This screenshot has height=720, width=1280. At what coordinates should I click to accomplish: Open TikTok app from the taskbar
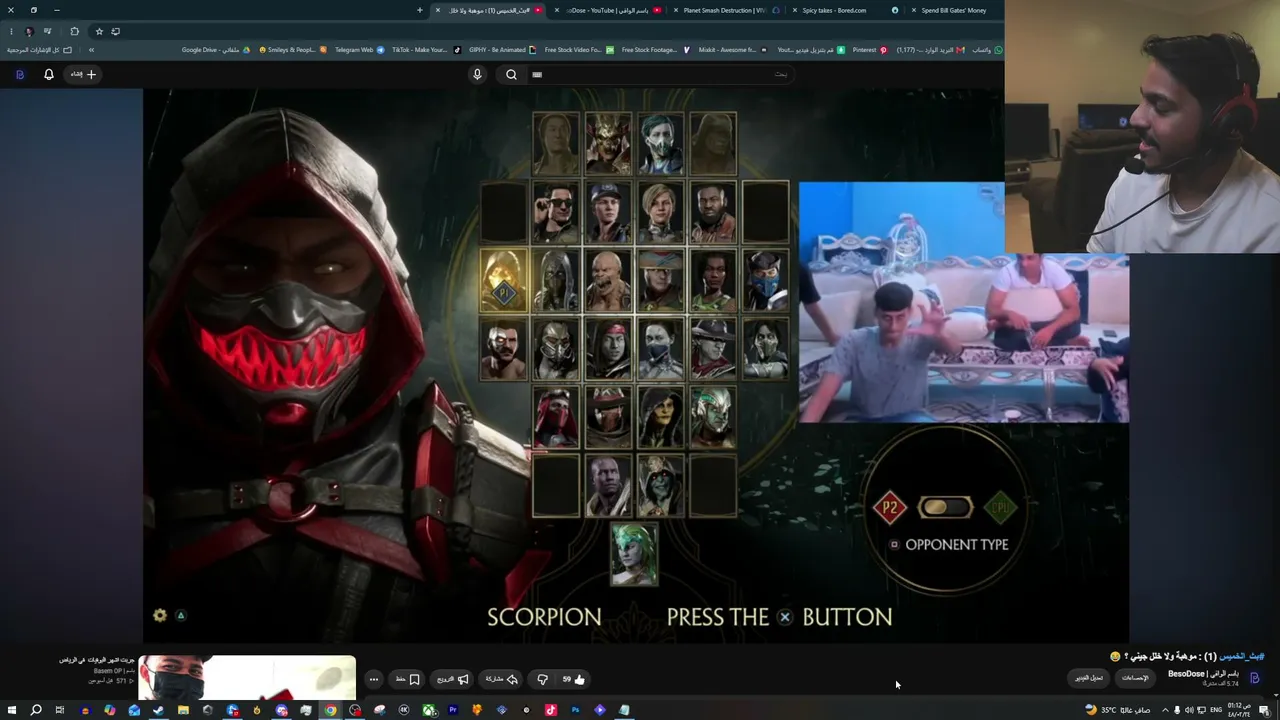(x=551, y=710)
